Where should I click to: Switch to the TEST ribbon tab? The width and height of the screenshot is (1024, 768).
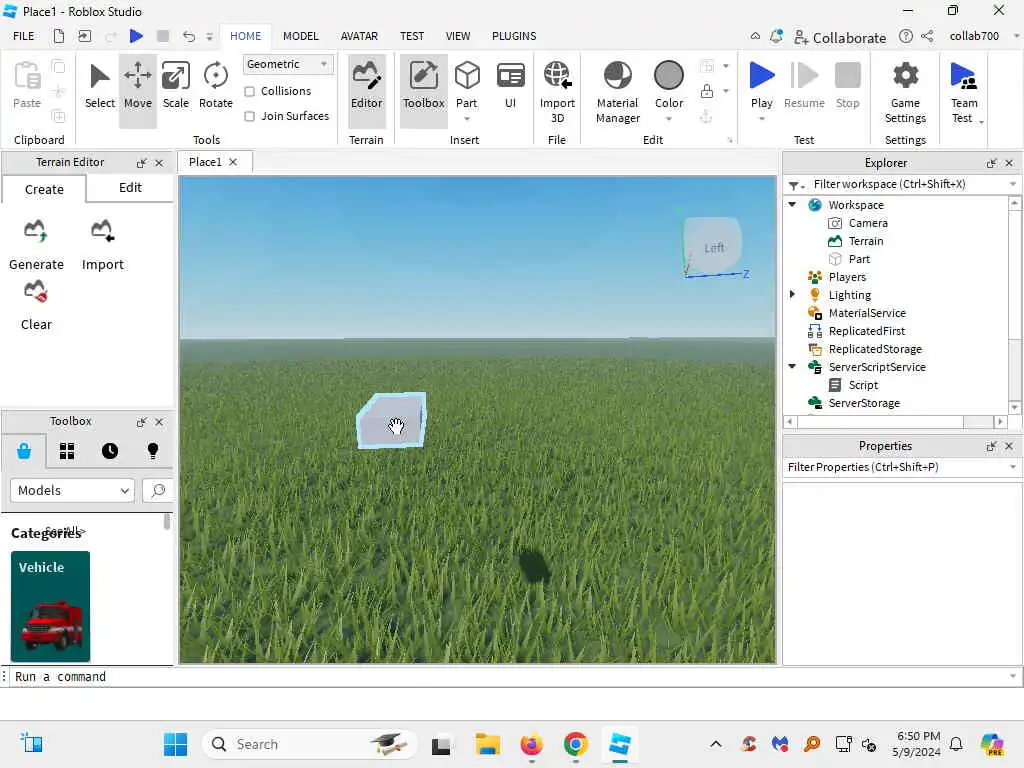pos(411,36)
